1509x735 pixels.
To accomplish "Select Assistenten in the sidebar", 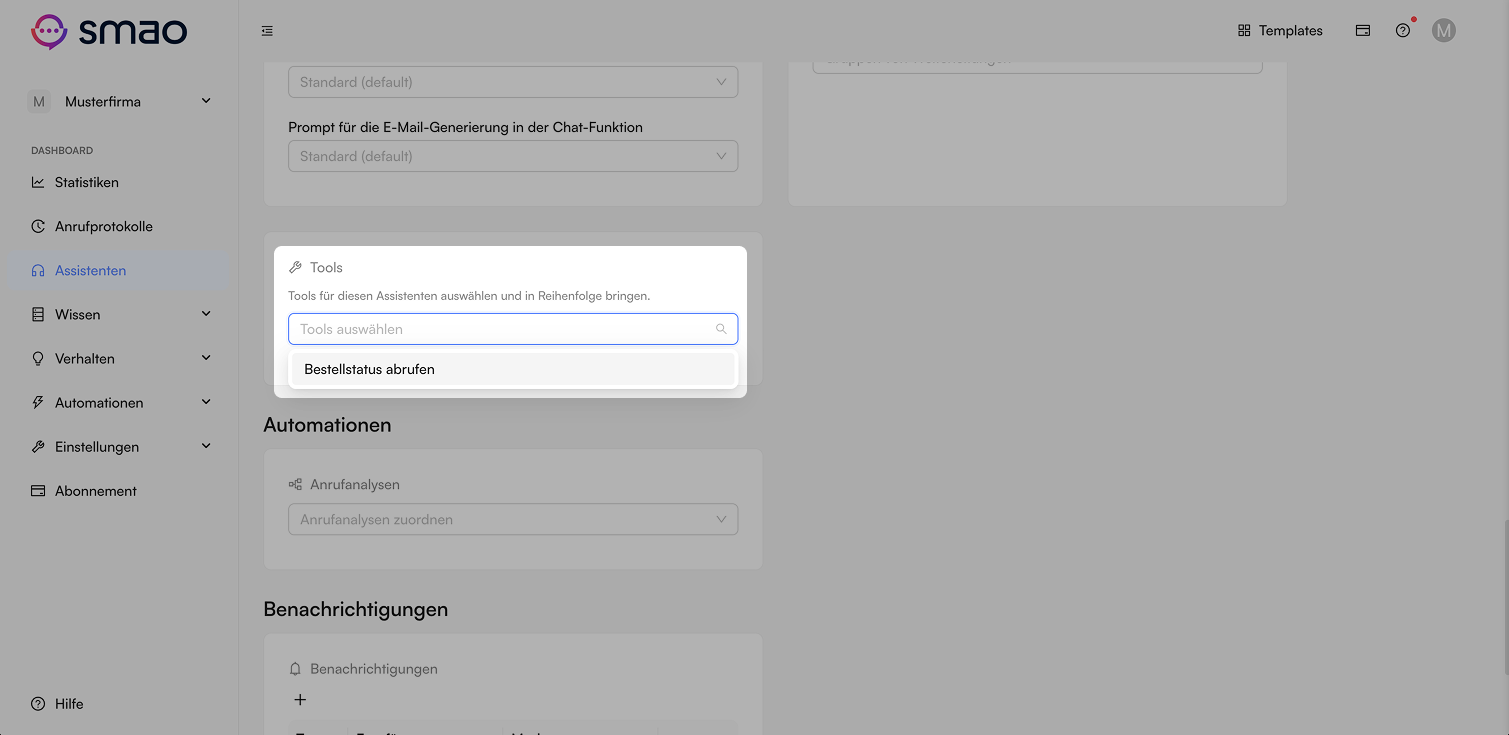I will tap(120, 270).
